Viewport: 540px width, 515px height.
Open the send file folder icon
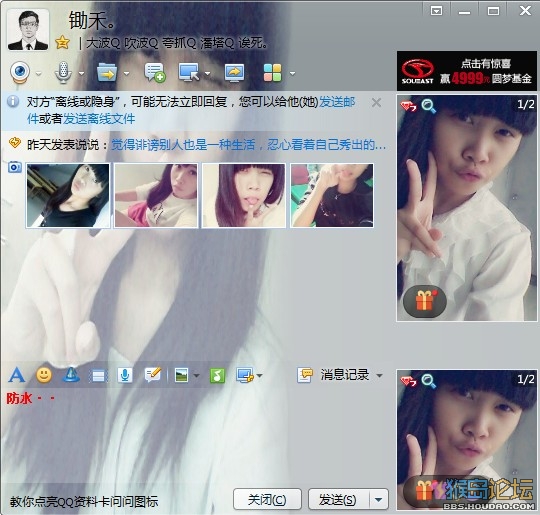pos(107,73)
